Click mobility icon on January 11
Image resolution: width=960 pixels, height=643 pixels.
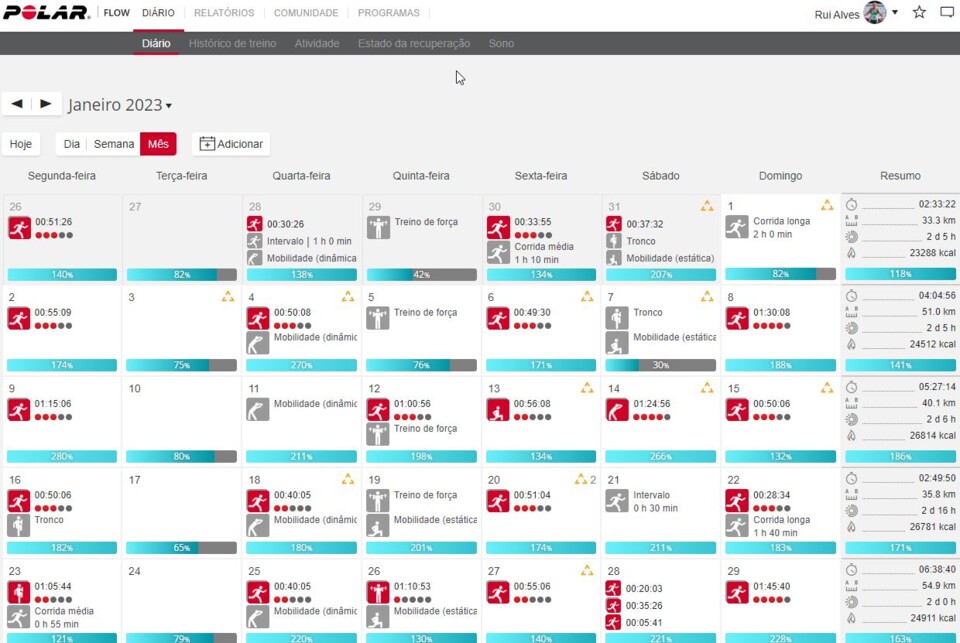coord(258,409)
